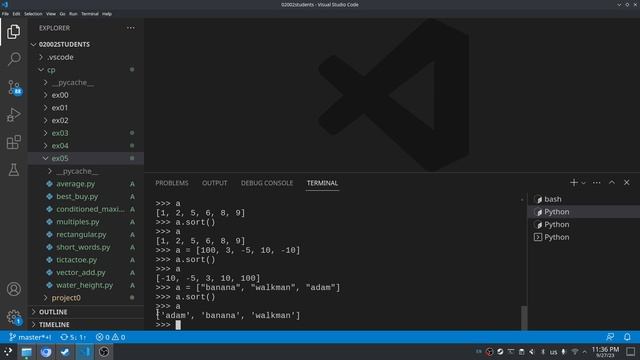Viewport: 640px width, 360px height.
Task: Open the Help menu
Action: point(107,13)
